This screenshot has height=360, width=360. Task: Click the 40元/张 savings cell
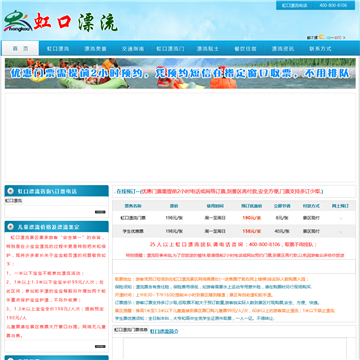click(282, 231)
